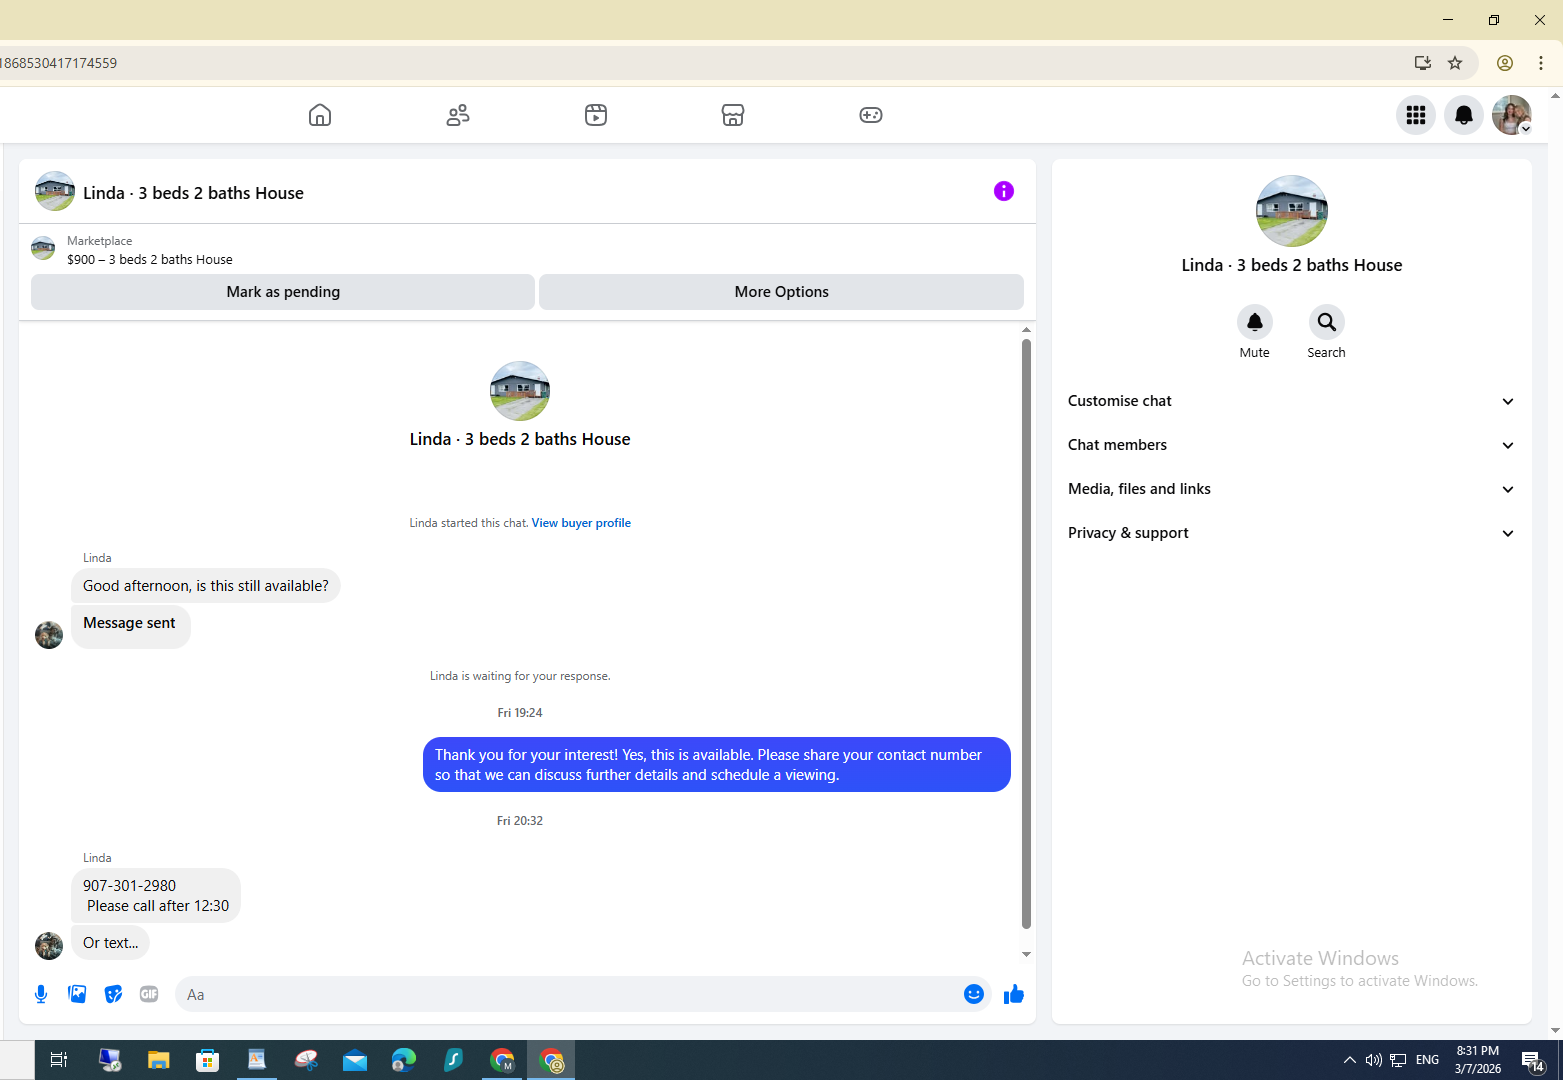Open the Video tab
This screenshot has height=1080, width=1563.
[x=596, y=115]
